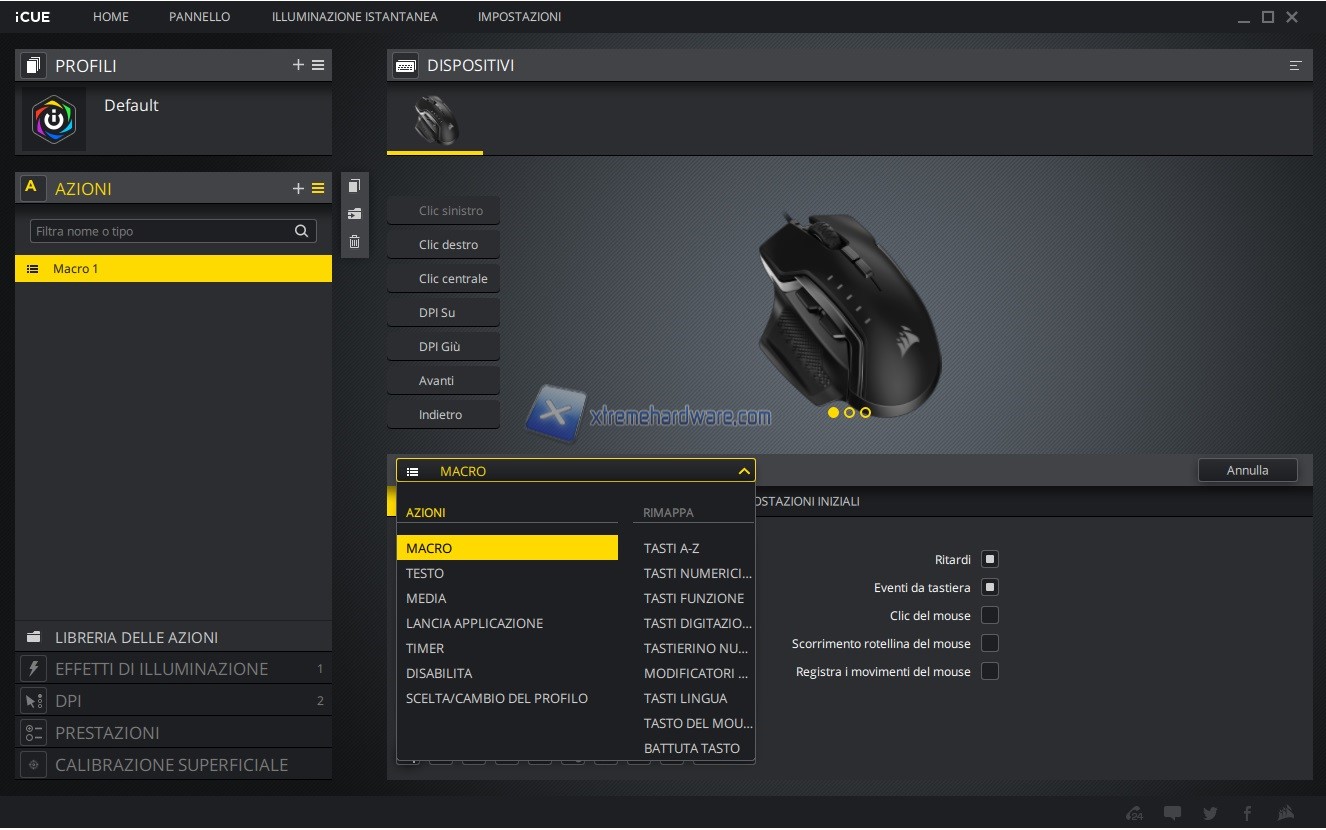Select Lancia Applicazione from the dropdown list

point(474,623)
